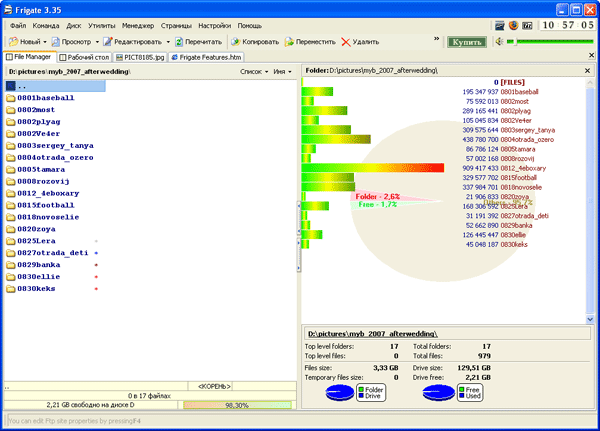This screenshot has width=600, height=431.
Task: Select the parent directory '..' row
Action: pos(55,86)
